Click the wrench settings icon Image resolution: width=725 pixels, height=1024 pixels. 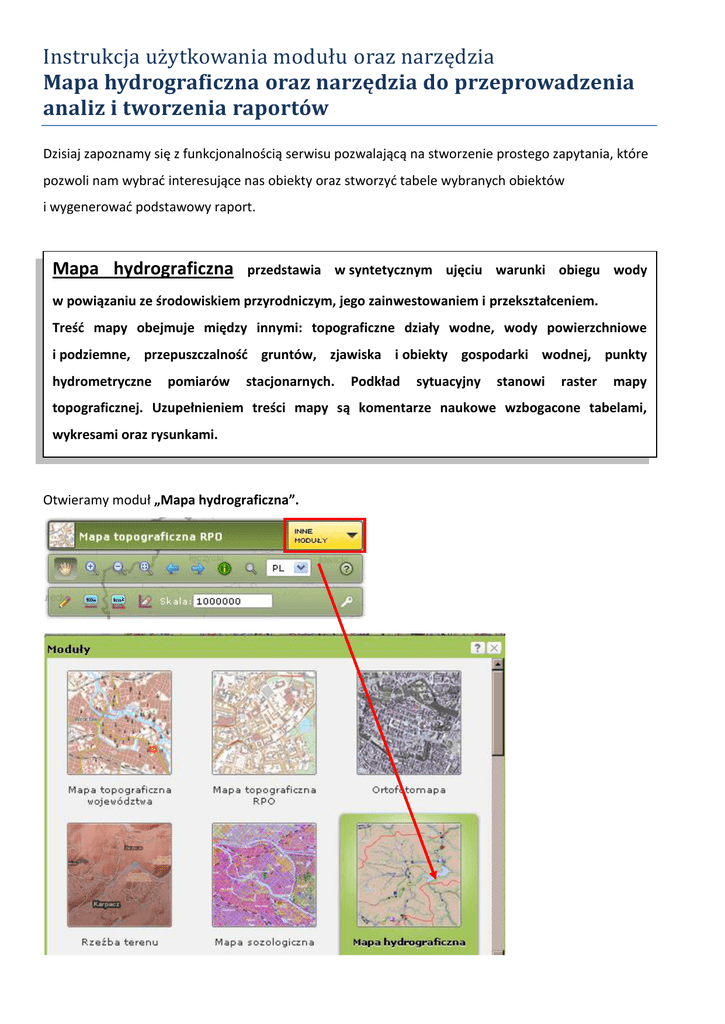(x=347, y=601)
